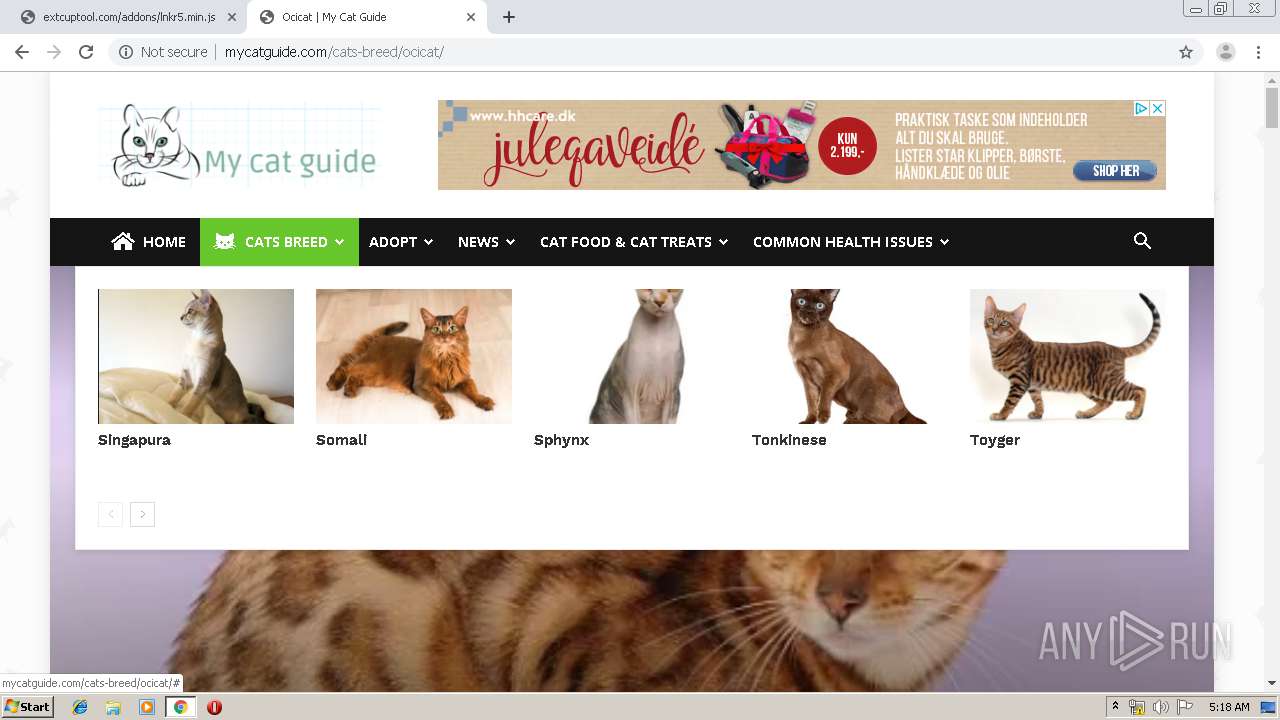
Task: Click the julegaveidé banner ad
Action: [x=802, y=145]
